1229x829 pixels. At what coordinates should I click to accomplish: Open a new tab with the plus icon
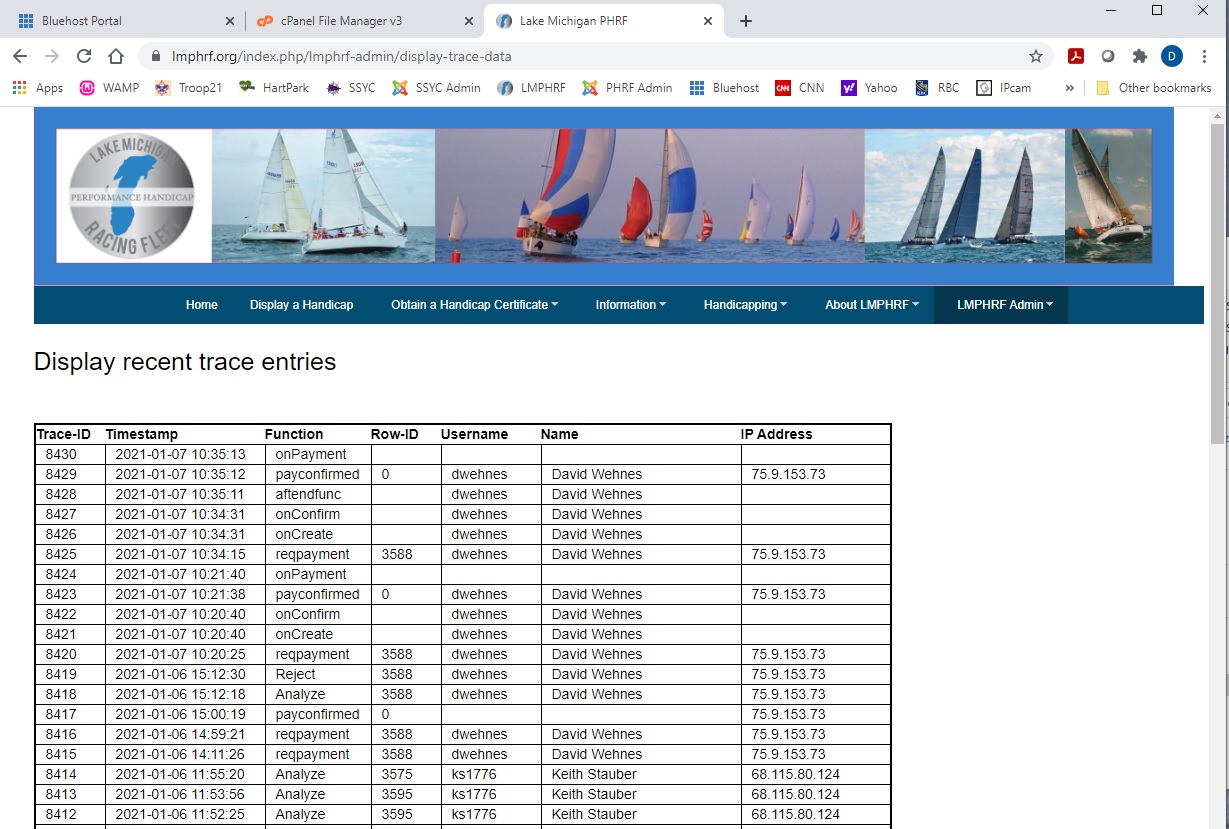pyautogui.click(x=745, y=21)
